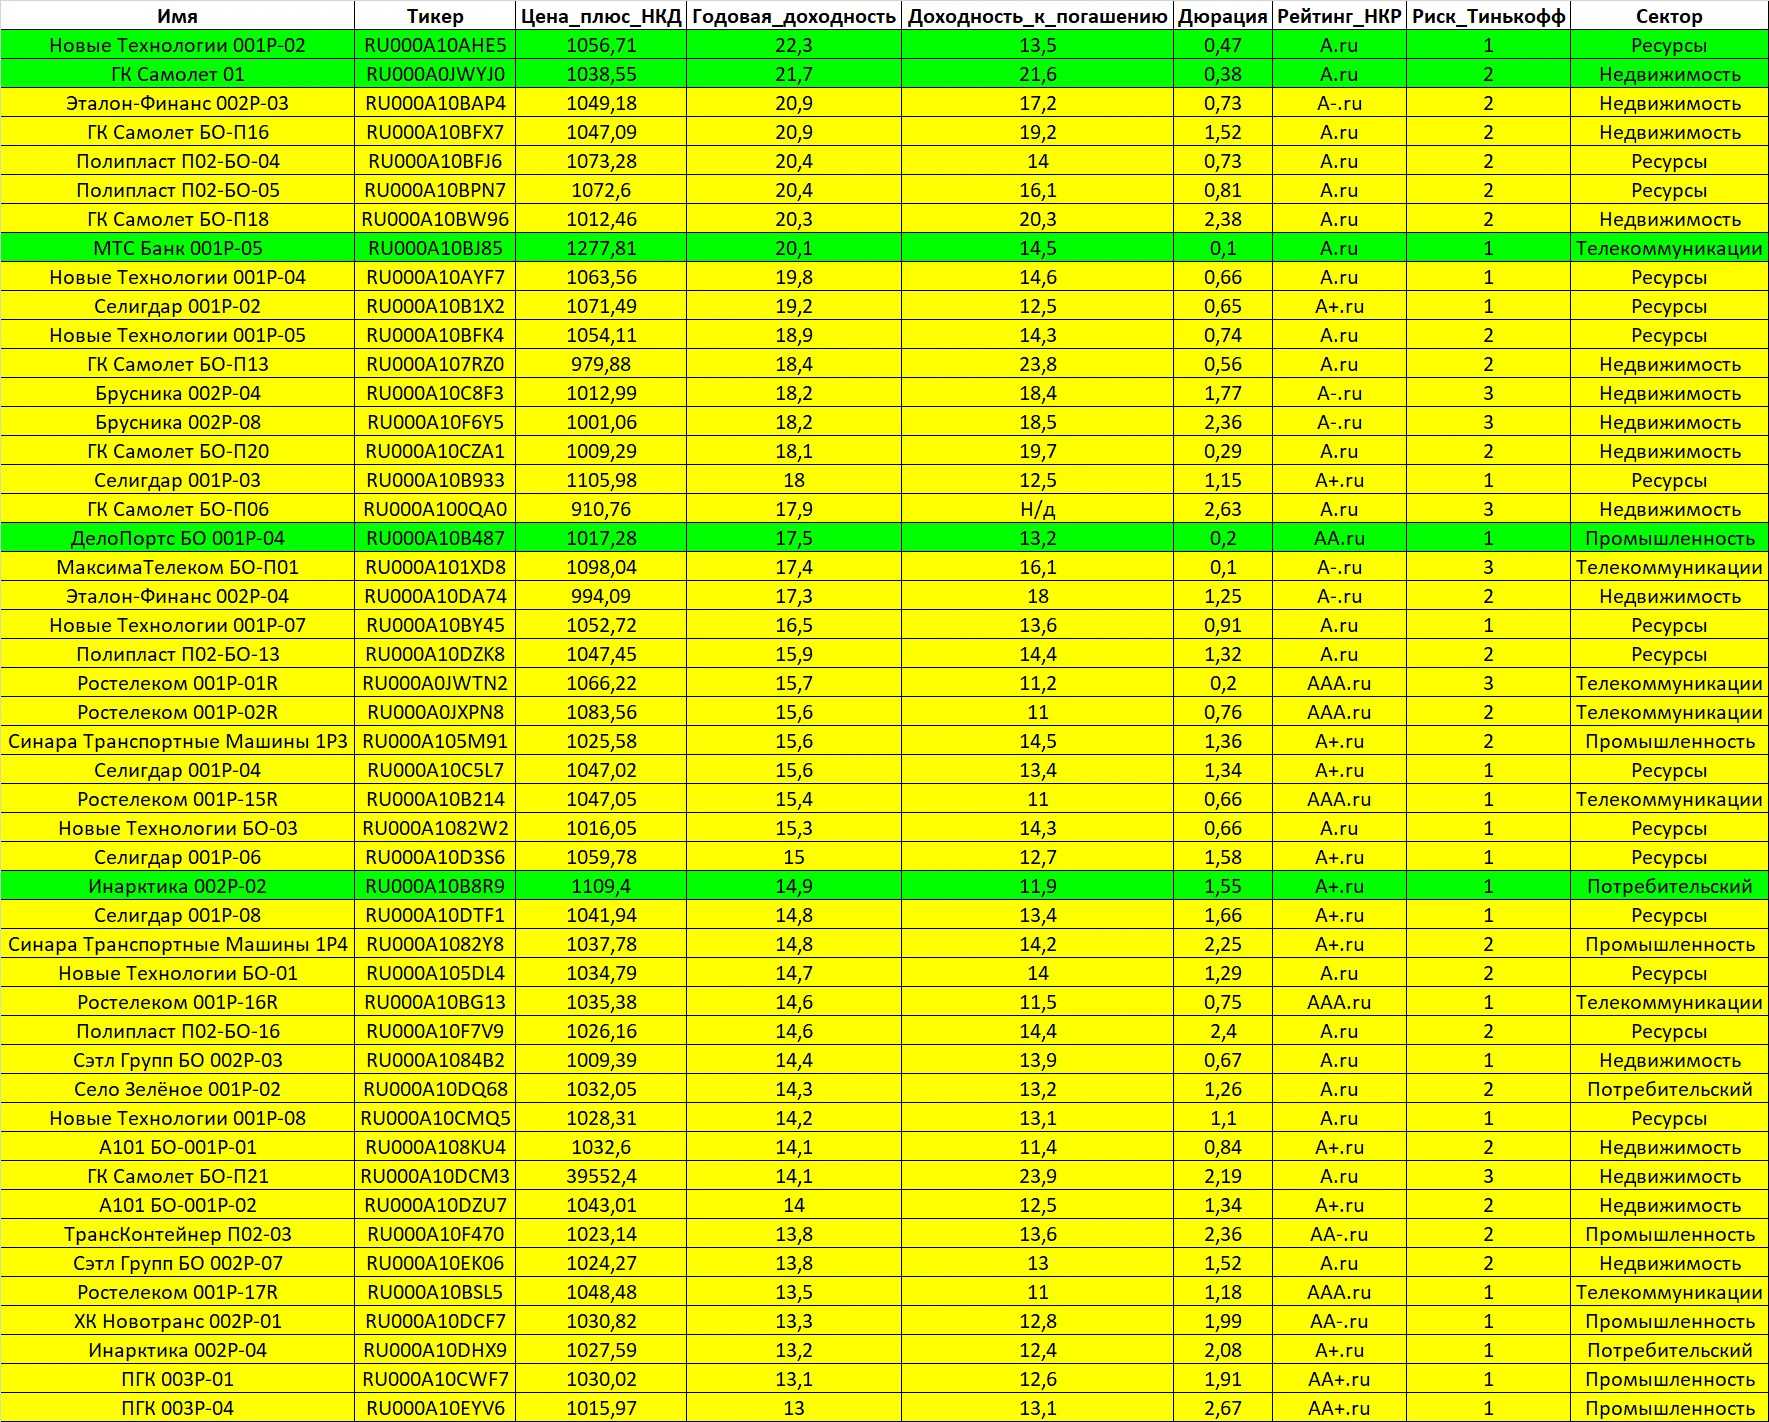1769x1422 pixels.
Task: Select the 'Цена_плюс_НКД' header cell
Action: (x=601, y=16)
